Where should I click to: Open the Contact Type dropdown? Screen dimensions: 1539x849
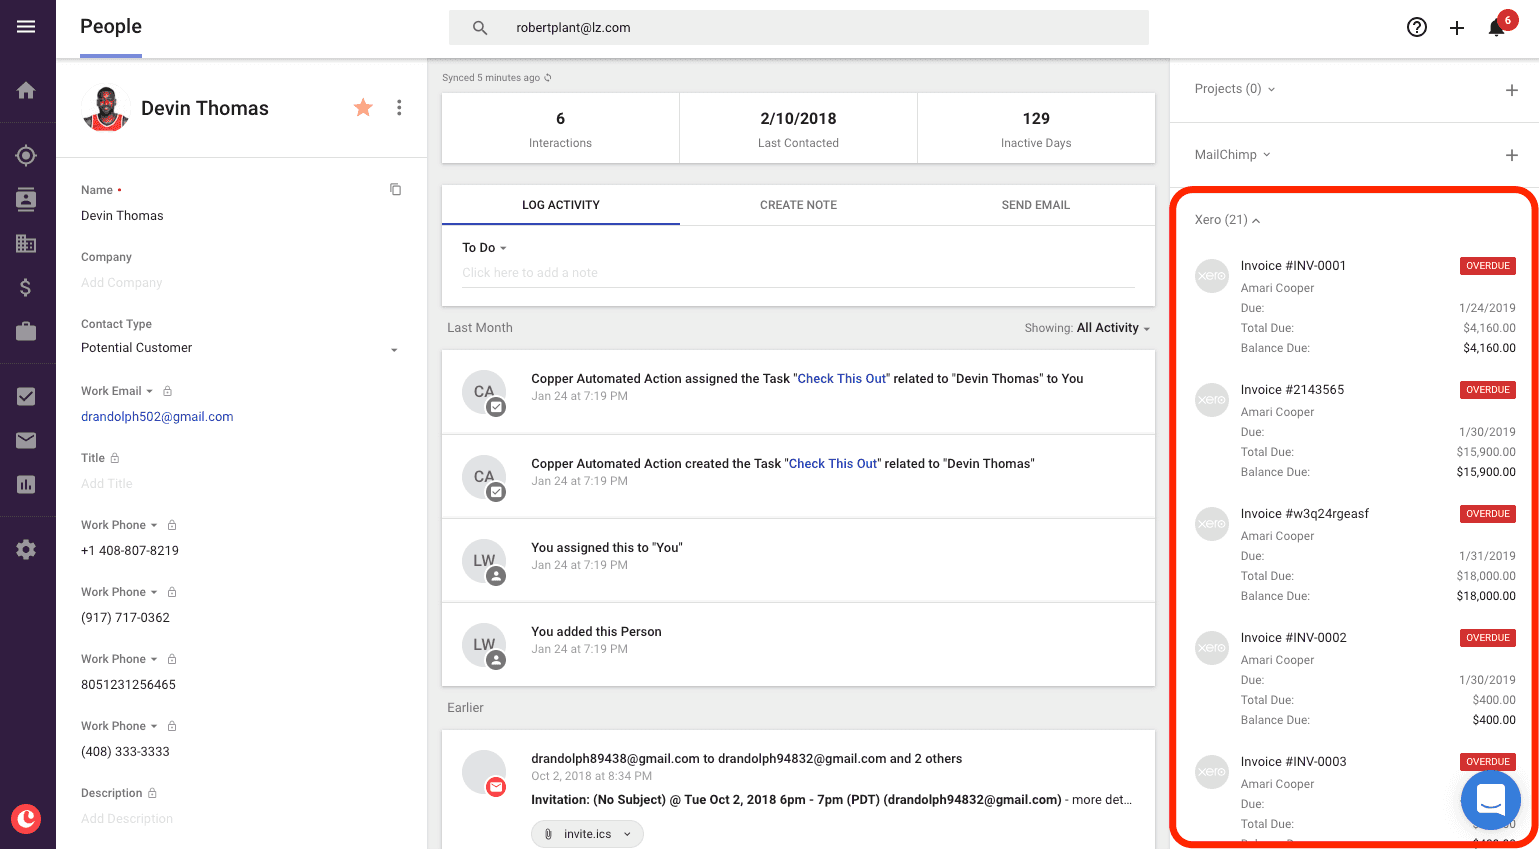[x=240, y=348]
